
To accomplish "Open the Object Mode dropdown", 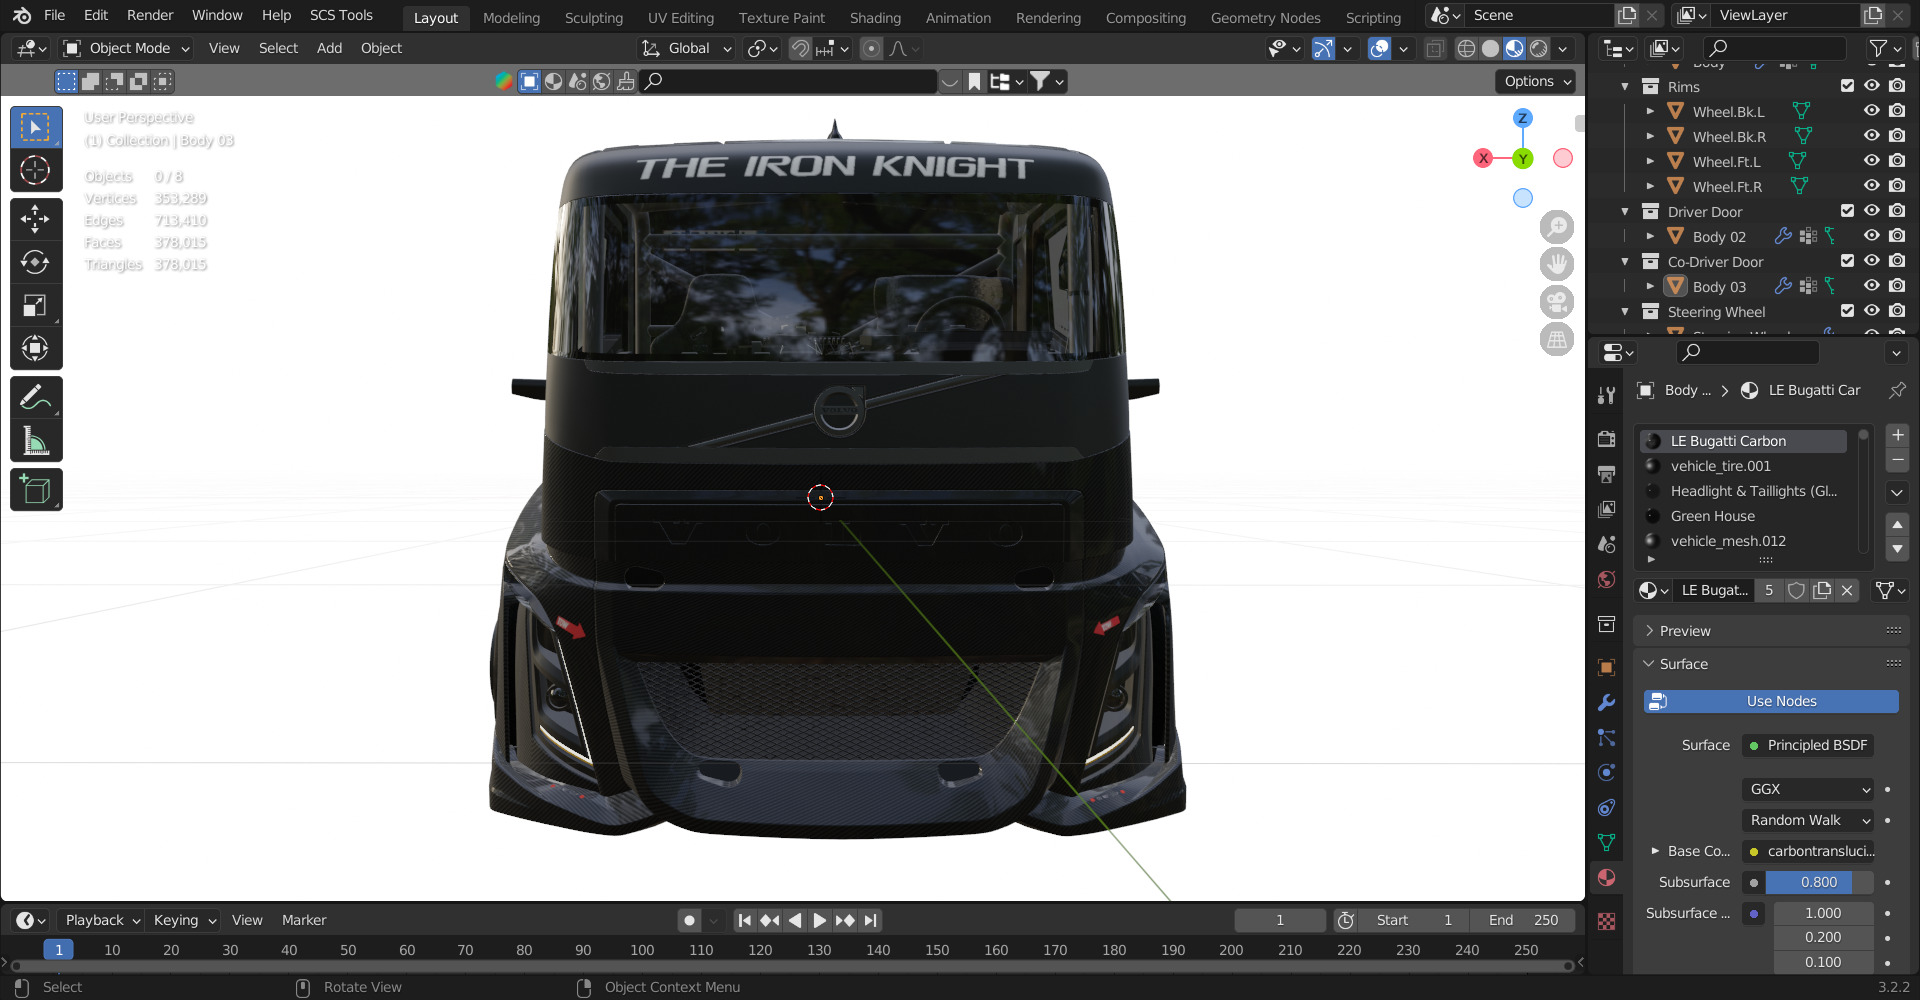I will coord(126,48).
